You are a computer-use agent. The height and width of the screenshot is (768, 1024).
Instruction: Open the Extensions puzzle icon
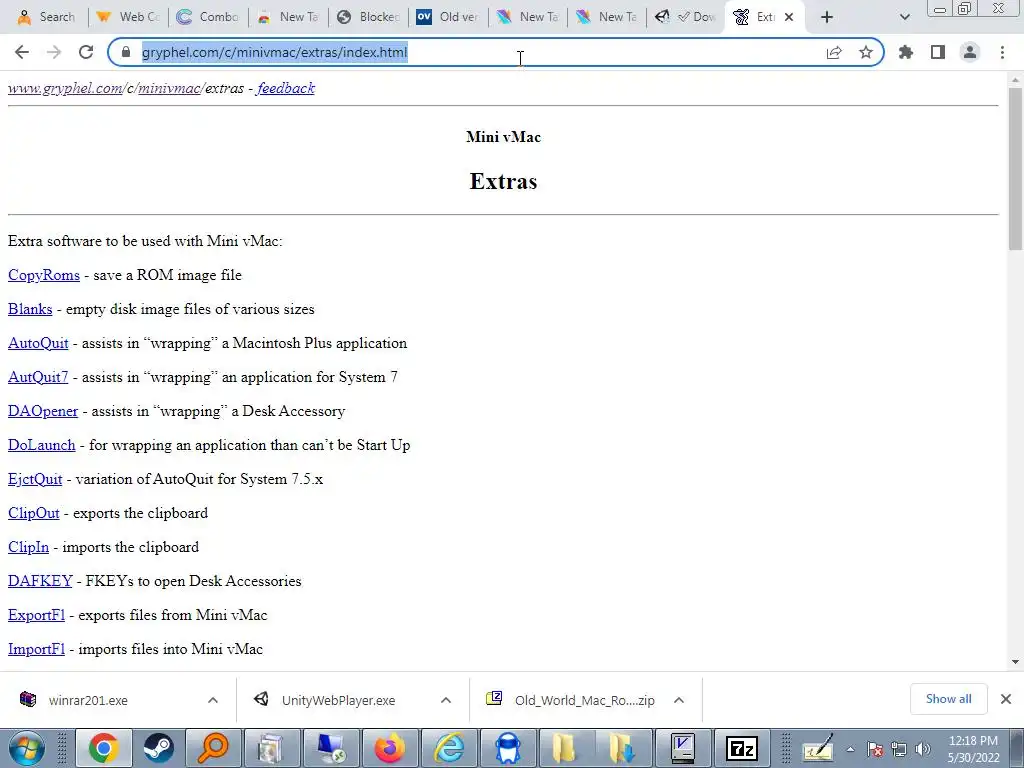click(906, 52)
